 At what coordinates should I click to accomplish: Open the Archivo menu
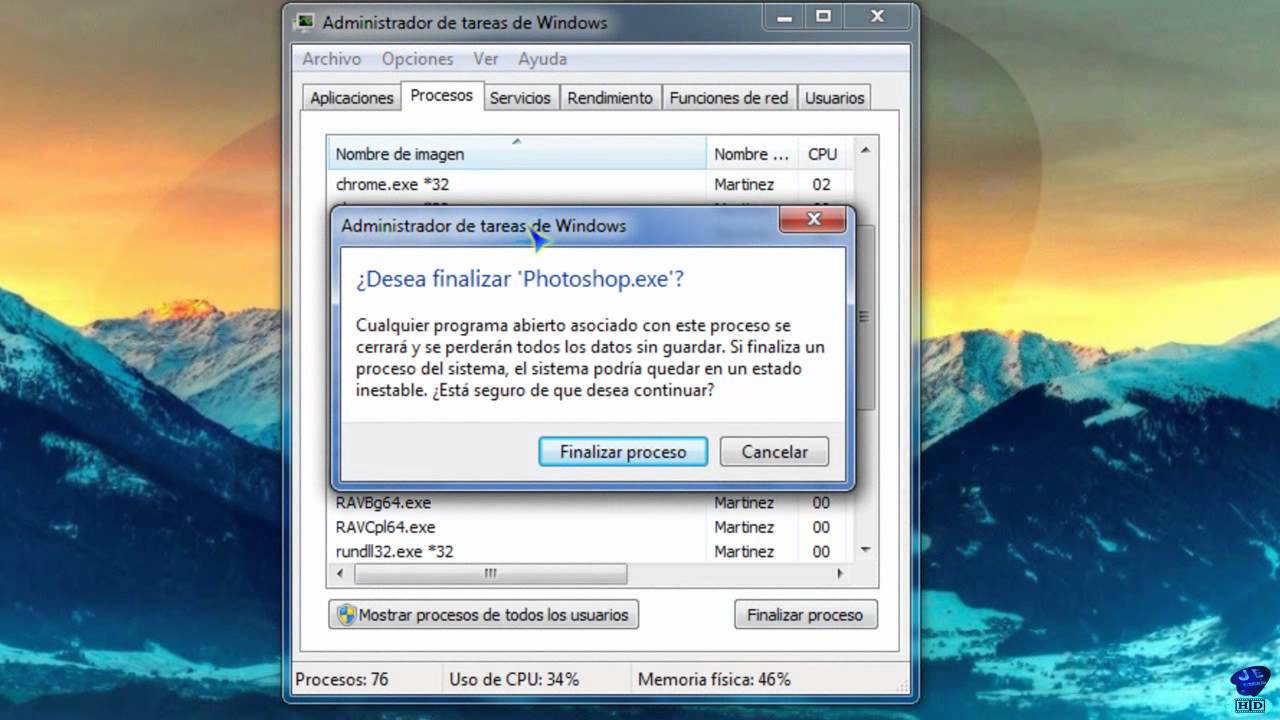332,59
